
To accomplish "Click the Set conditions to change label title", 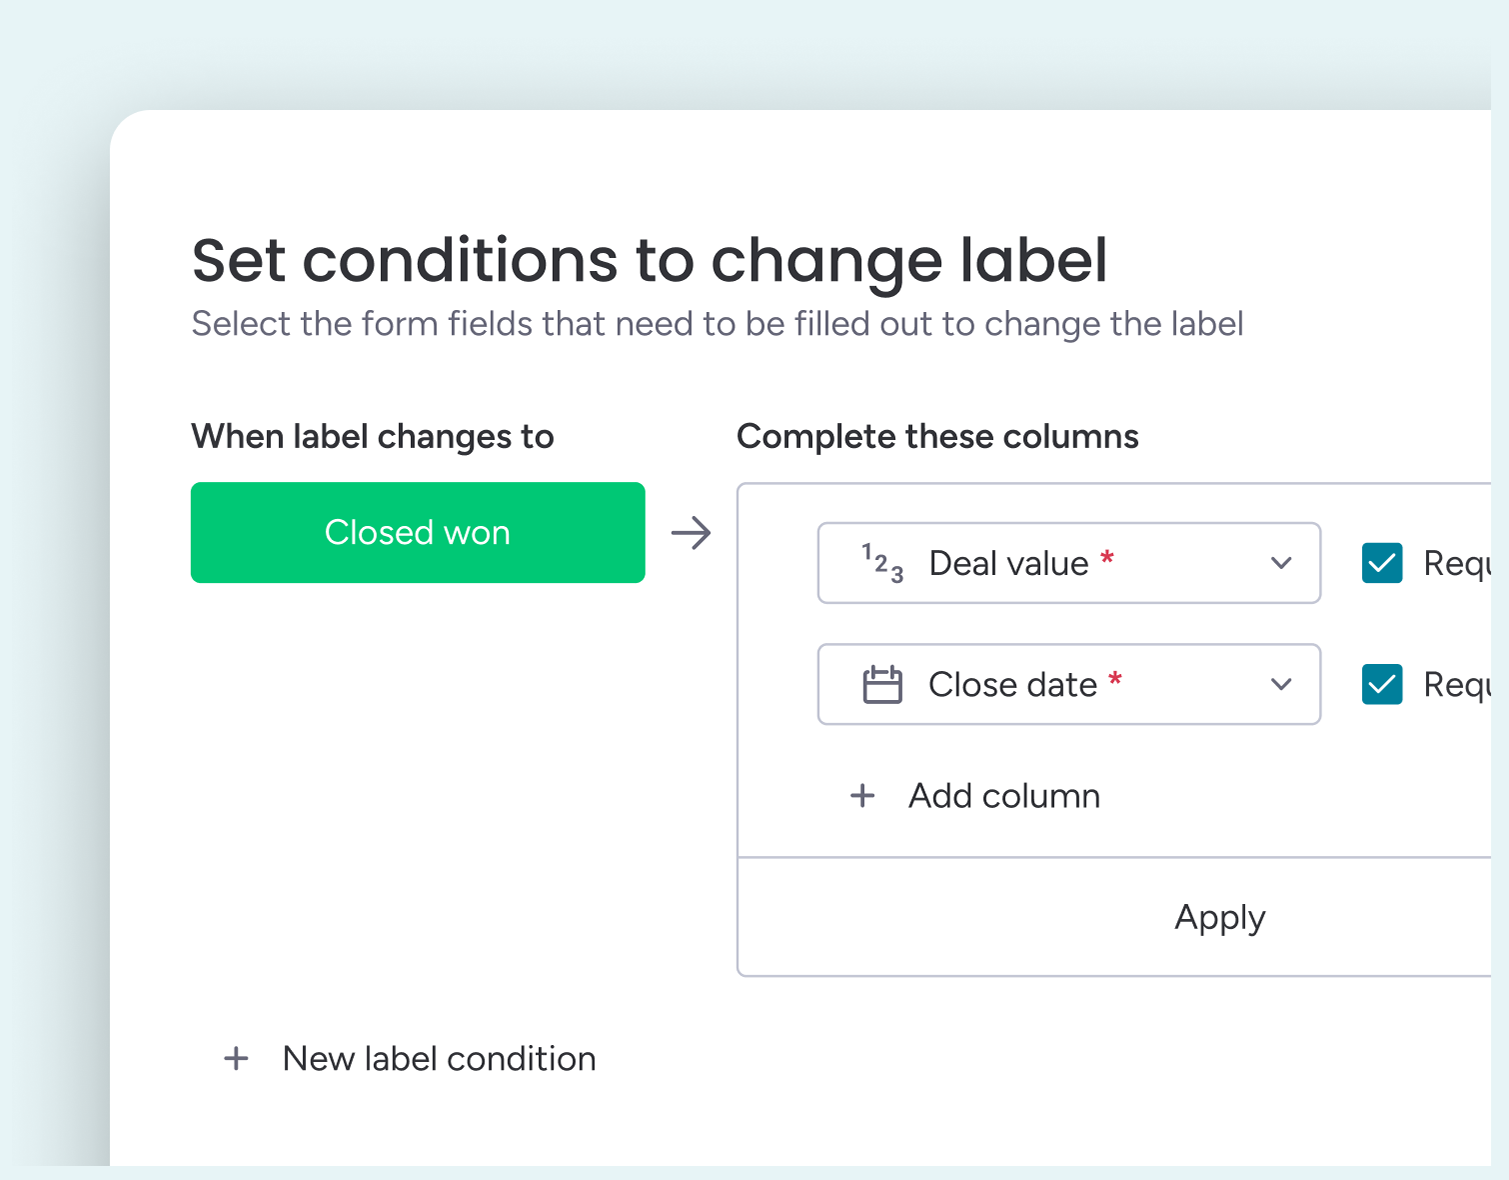I will click(x=649, y=260).
